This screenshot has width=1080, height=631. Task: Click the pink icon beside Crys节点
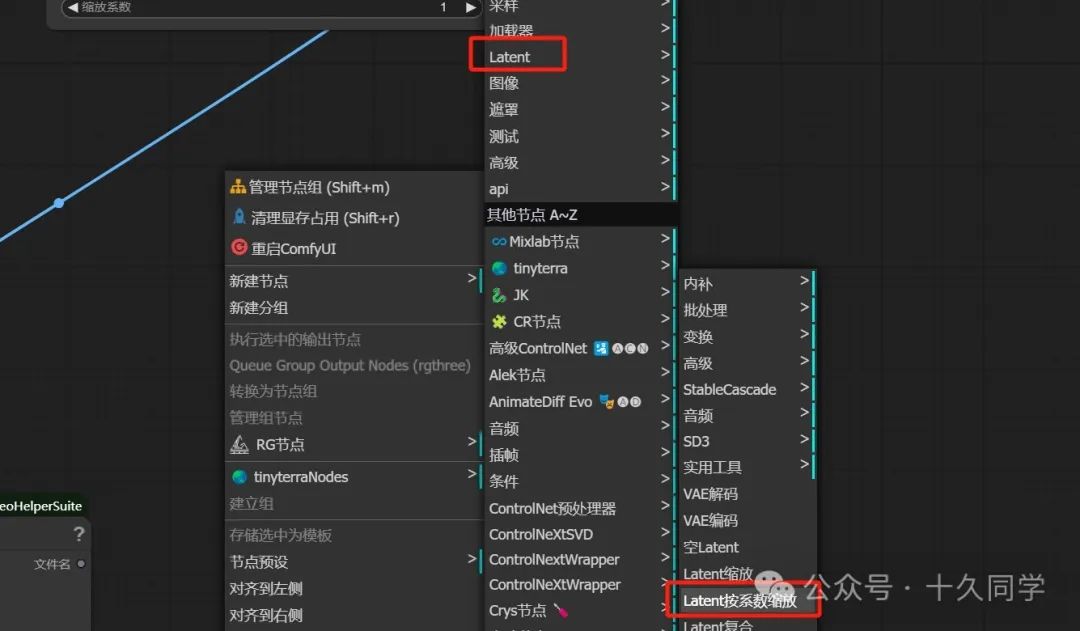pyautogui.click(x=561, y=610)
